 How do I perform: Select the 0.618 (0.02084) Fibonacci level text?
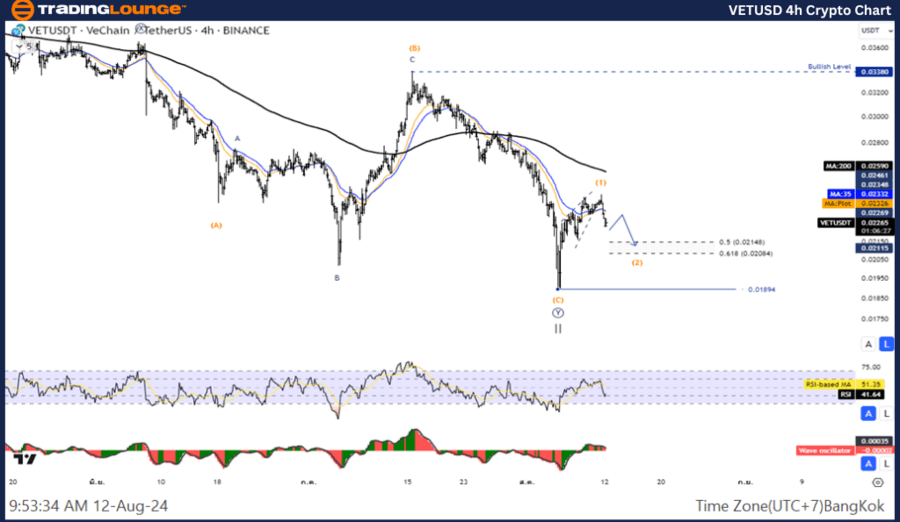746,253
